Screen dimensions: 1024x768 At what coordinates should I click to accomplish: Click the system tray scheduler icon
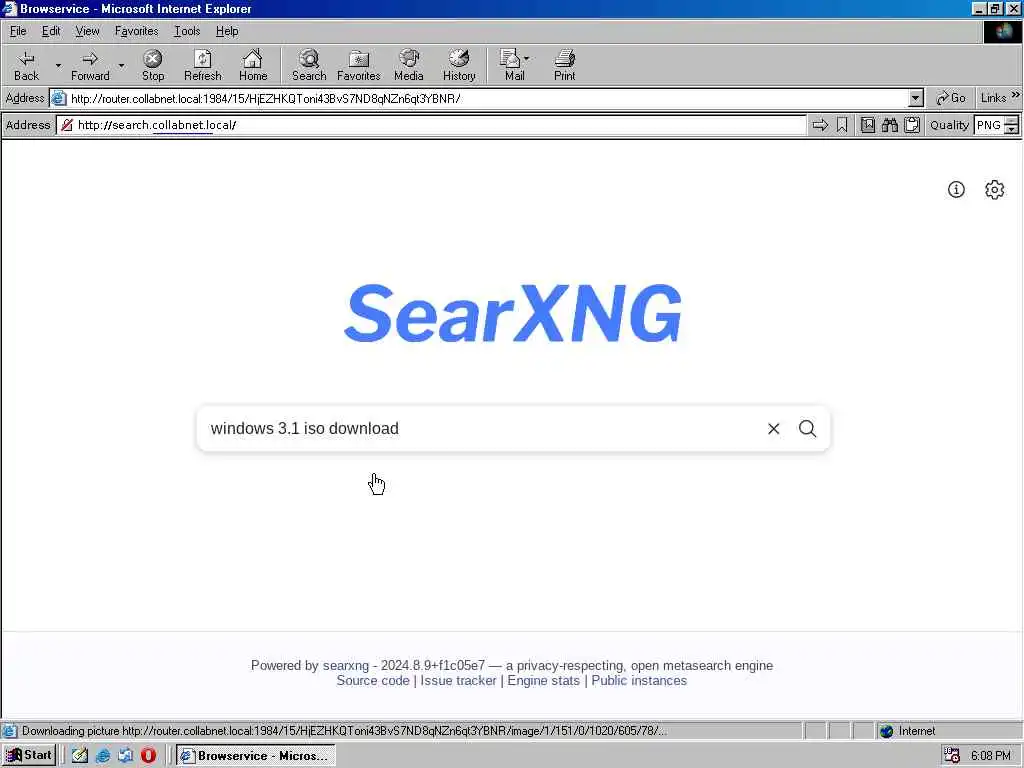[952, 756]
